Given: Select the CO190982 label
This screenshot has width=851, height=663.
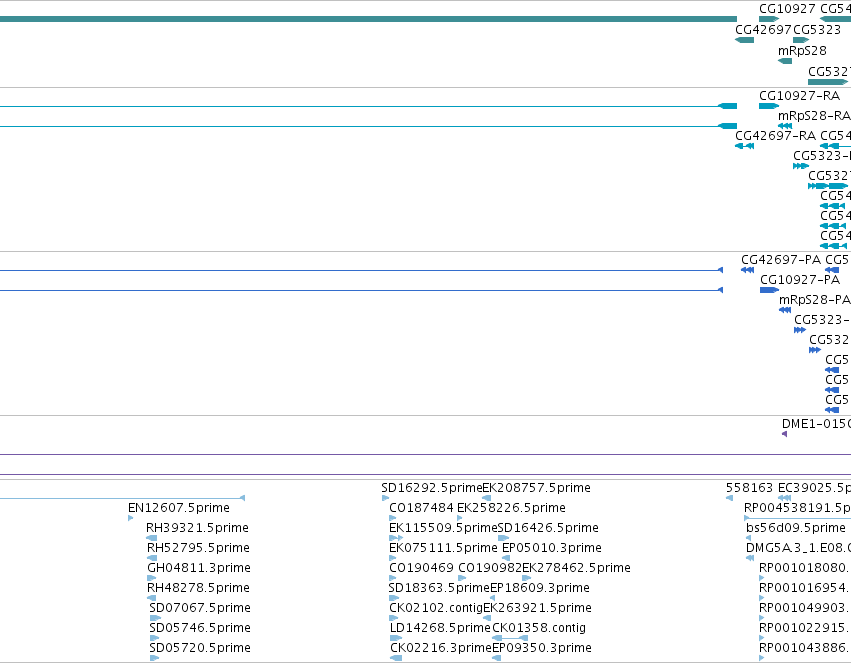Looking at the screenshot, I should click(490, 568).
